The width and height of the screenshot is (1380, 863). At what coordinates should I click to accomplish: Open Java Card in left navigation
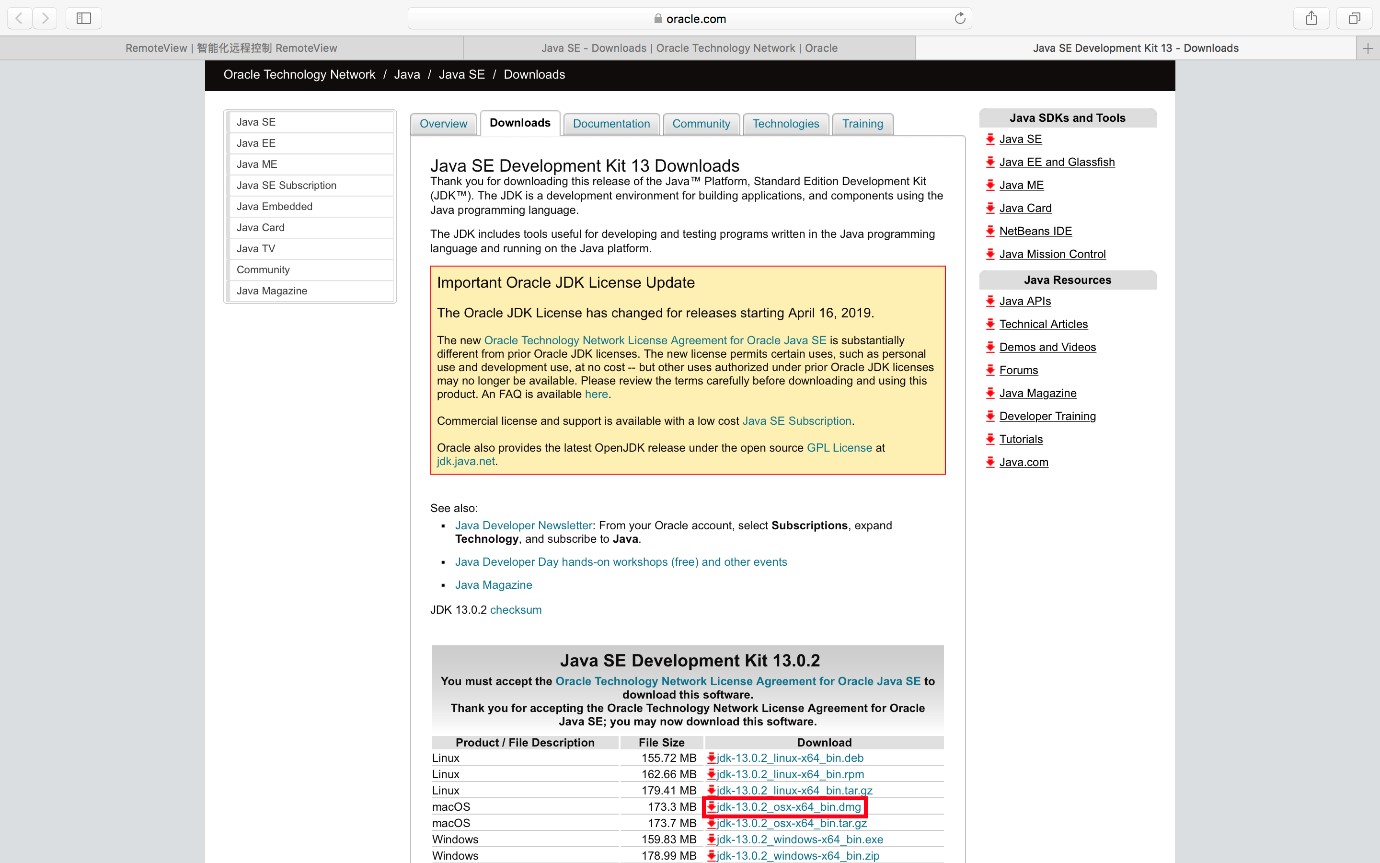coord(312,227)
